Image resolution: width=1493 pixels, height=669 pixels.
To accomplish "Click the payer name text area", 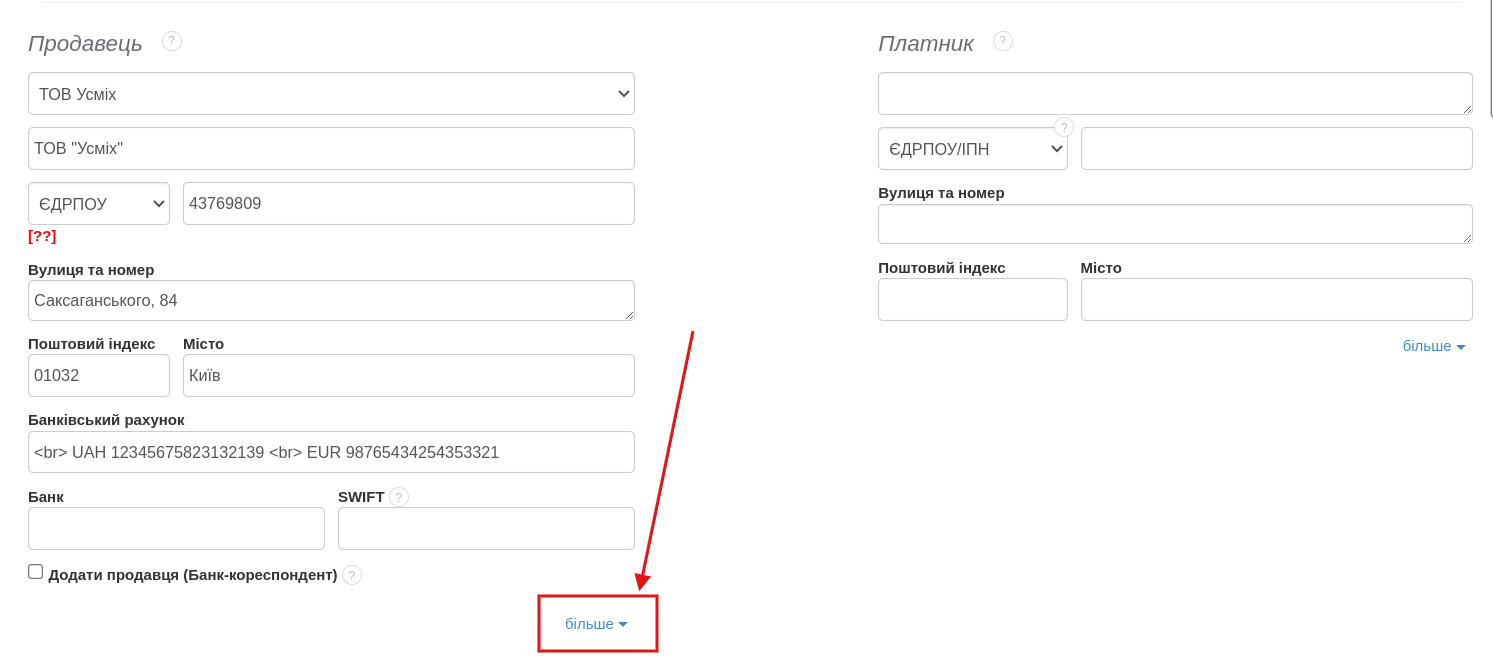I will coord(1175,94).
